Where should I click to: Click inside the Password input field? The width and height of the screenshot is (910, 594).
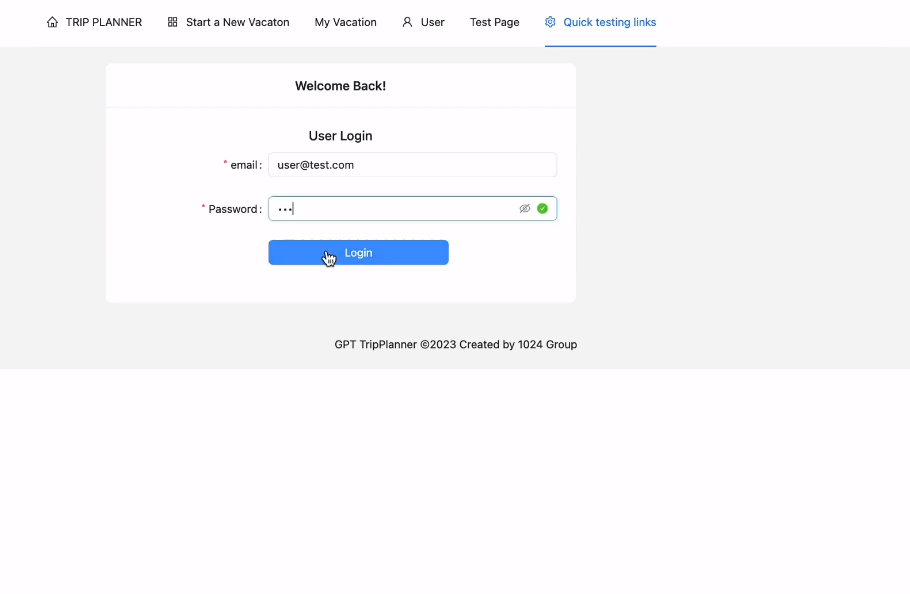(395, 209)
